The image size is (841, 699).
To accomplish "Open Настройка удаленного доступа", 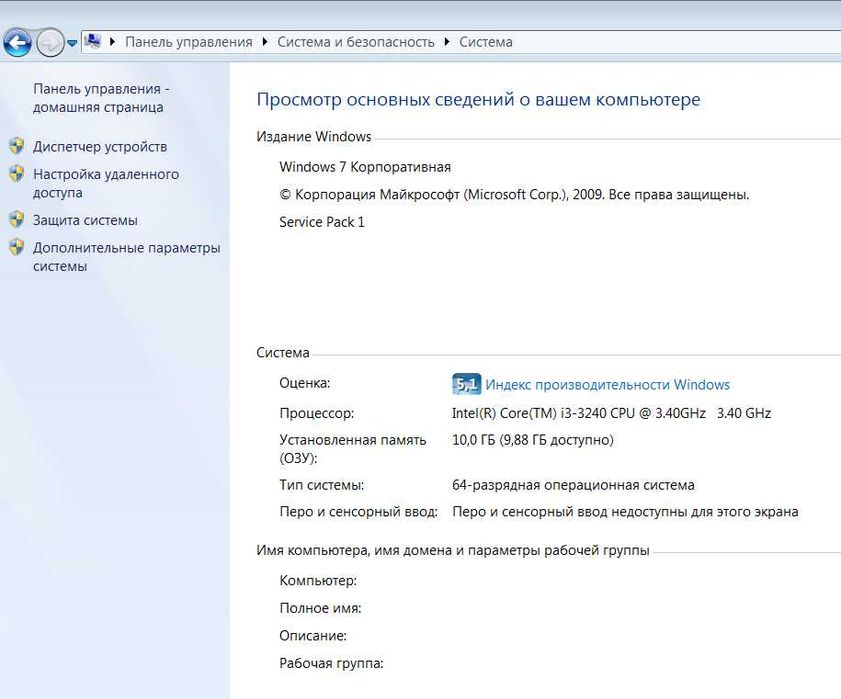I will pos(106,183).
